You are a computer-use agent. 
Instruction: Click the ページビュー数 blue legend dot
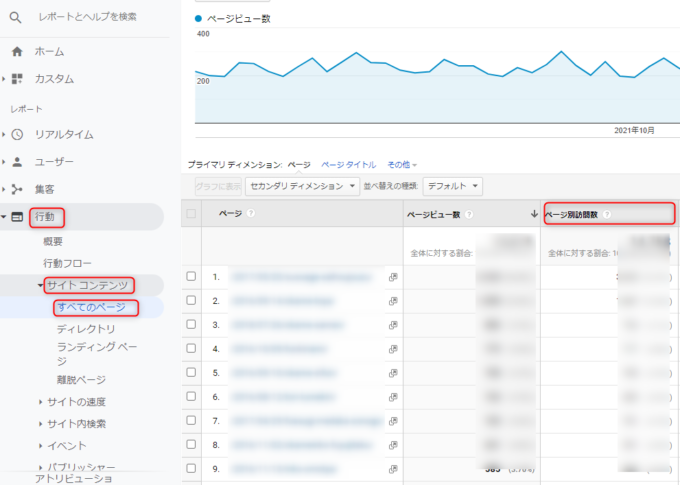(199, 19)
